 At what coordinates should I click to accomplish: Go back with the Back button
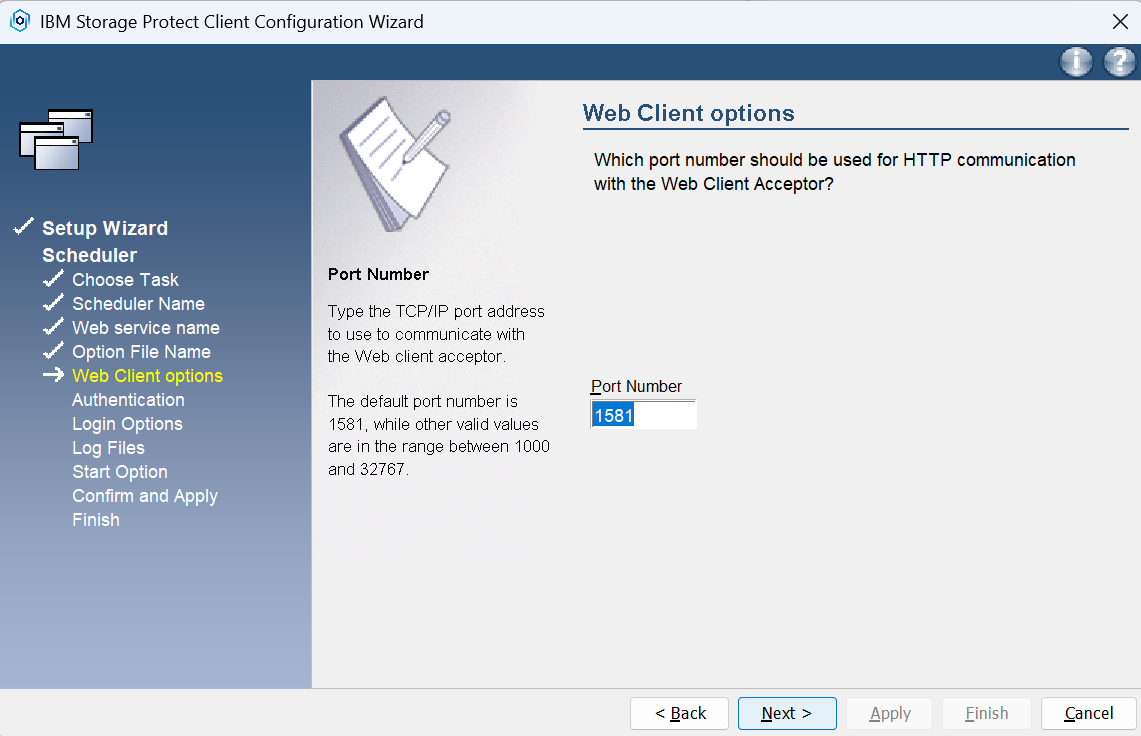[679, 713]
